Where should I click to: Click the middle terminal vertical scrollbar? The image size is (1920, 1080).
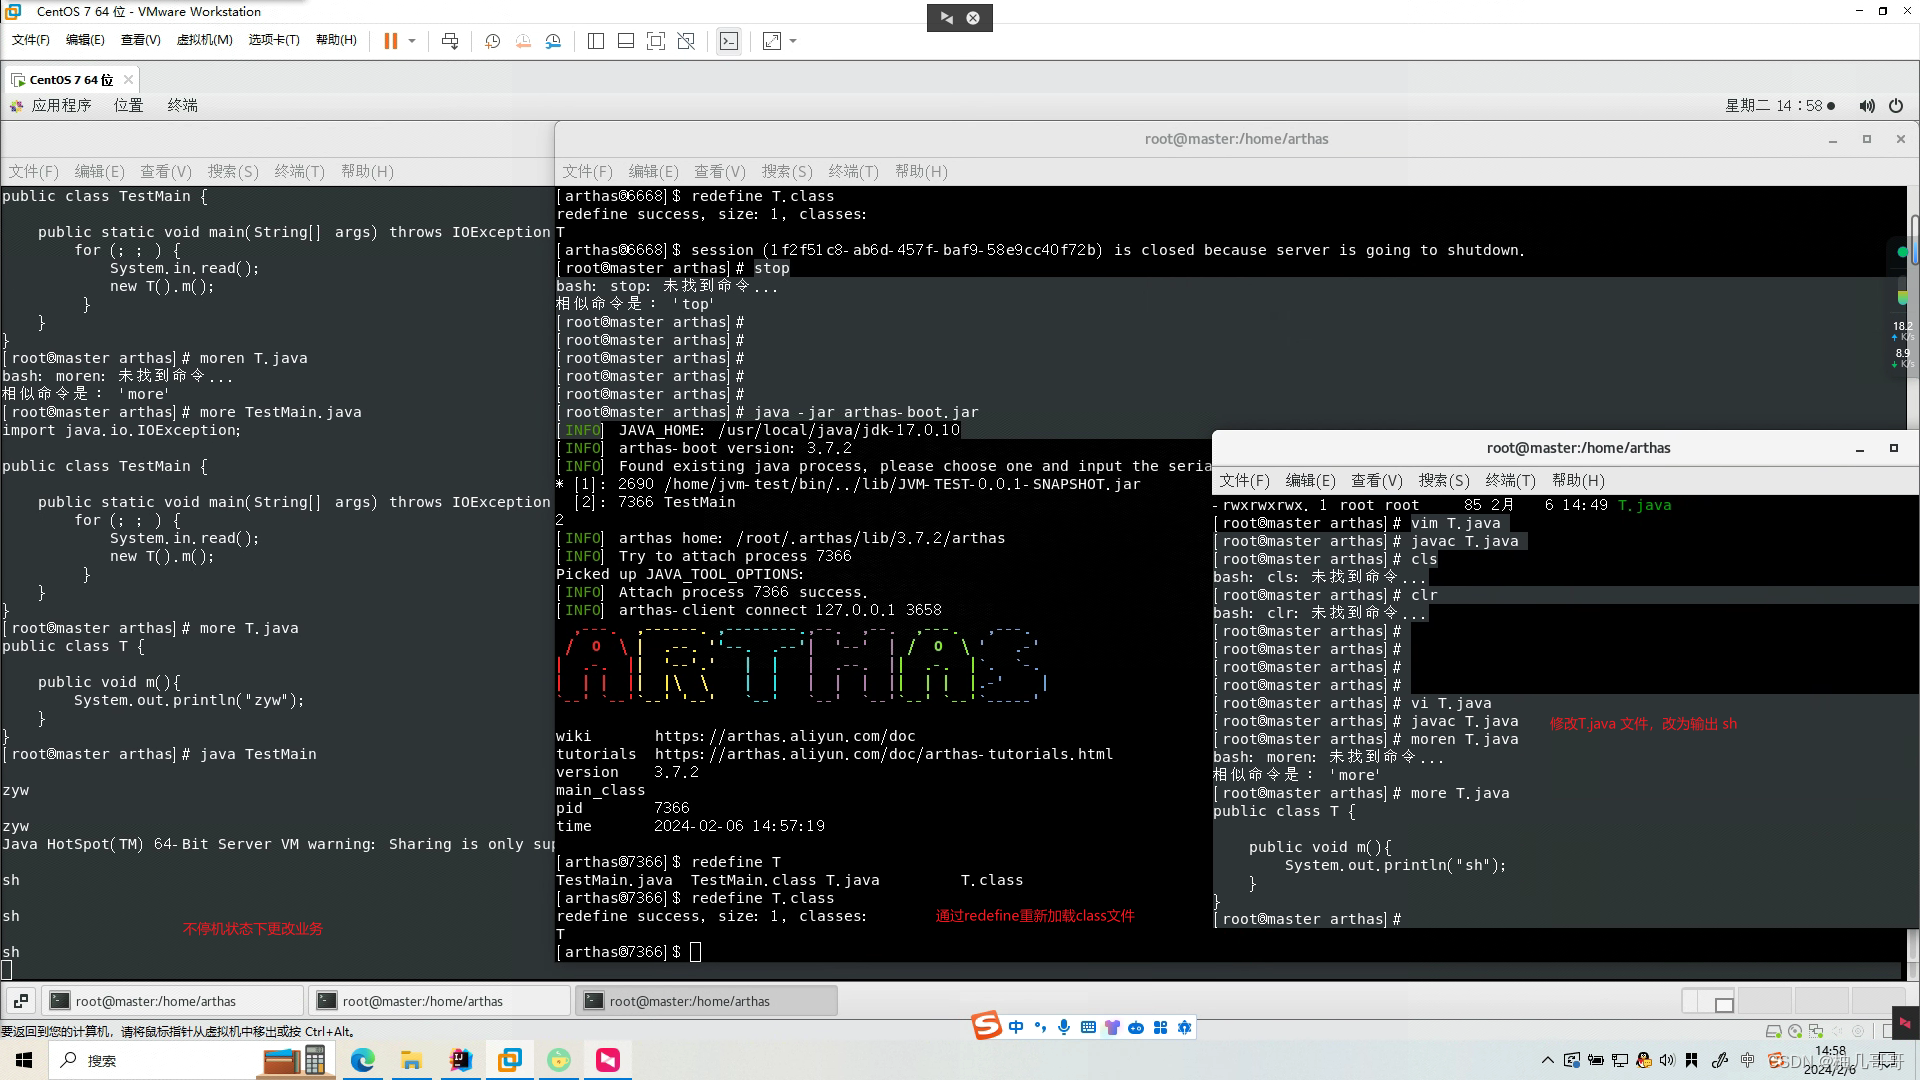[1914, 240]
